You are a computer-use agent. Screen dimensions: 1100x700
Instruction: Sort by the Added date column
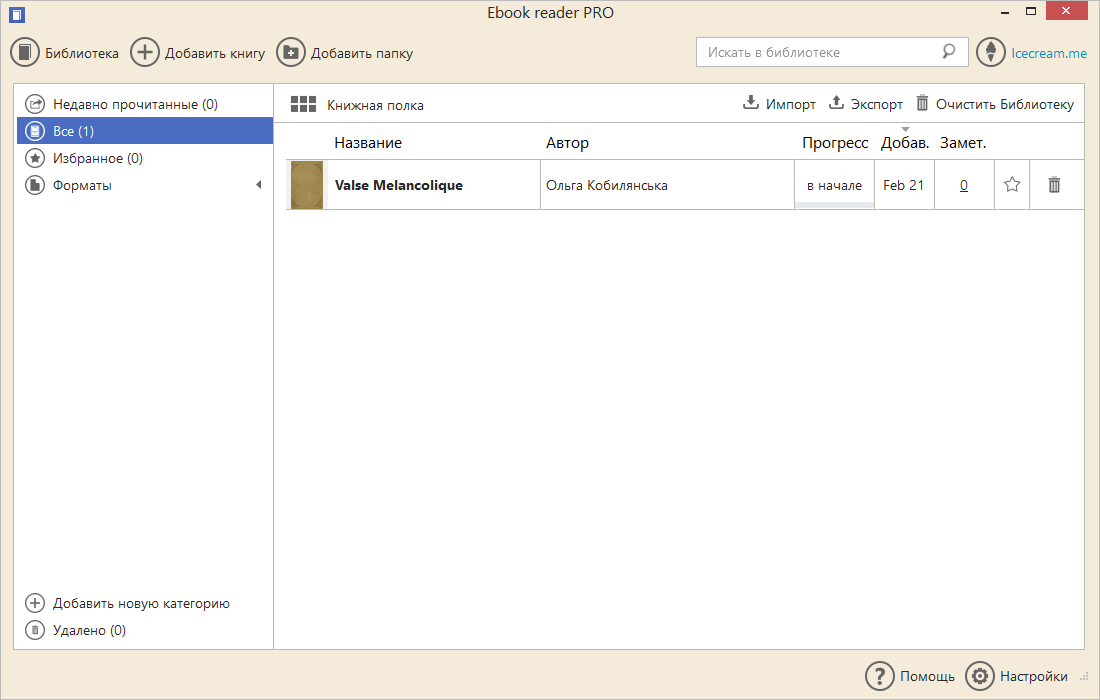pos(904,143)
